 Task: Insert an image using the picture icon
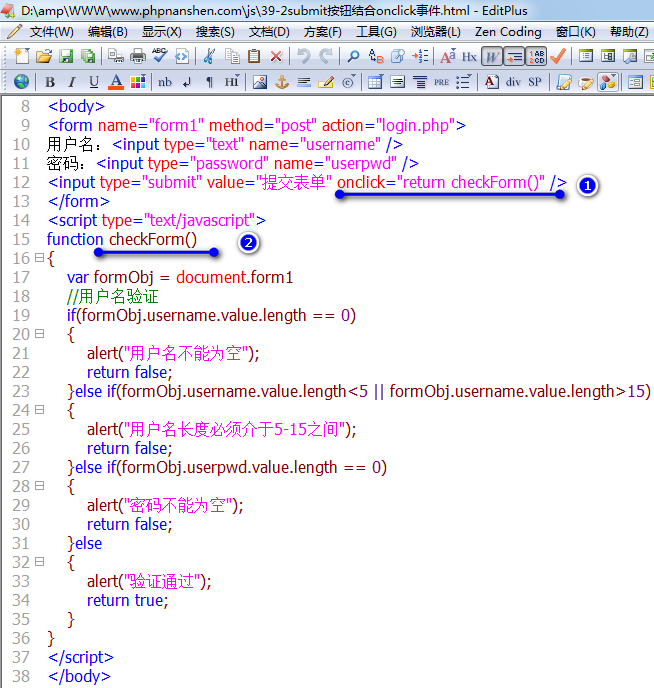click(260, 82)
